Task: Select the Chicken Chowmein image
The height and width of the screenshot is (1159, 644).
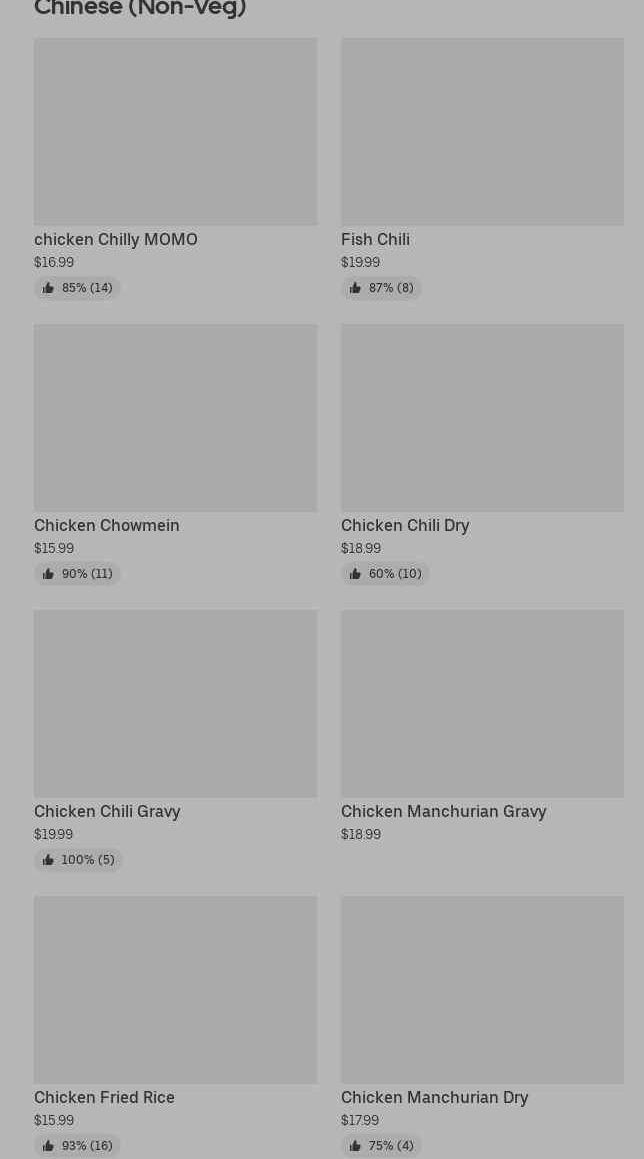Action: (175, 417)
